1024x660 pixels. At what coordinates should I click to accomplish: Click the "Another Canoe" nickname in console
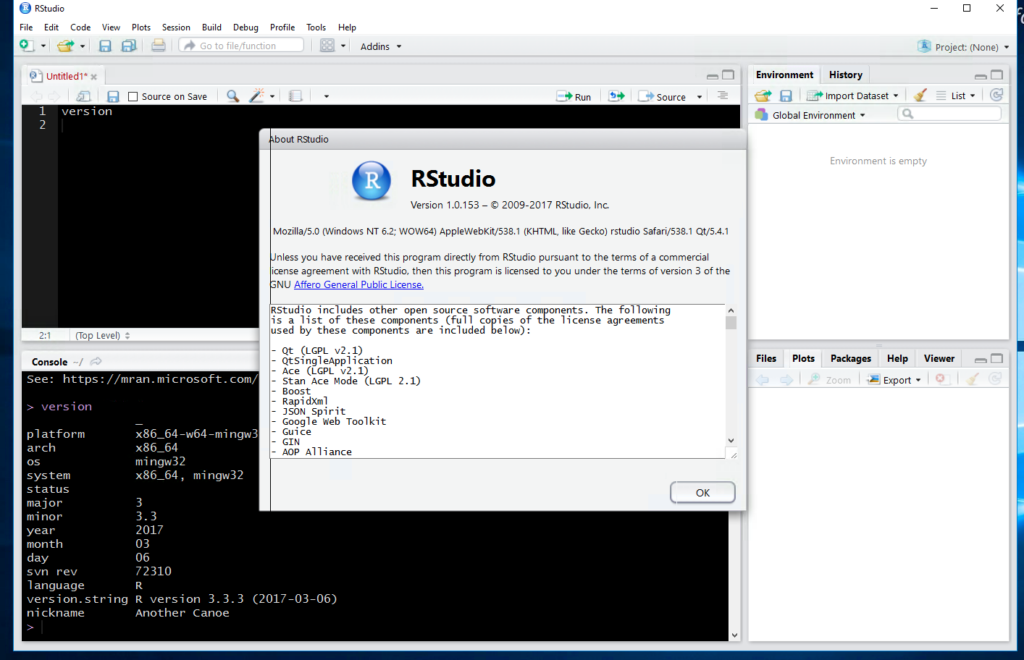click(182, 613)
